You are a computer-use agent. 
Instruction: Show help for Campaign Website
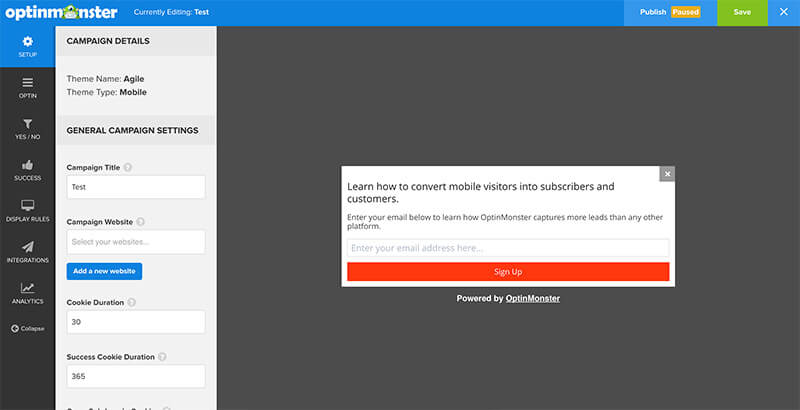pyautogui.click(x=140, y=222)
